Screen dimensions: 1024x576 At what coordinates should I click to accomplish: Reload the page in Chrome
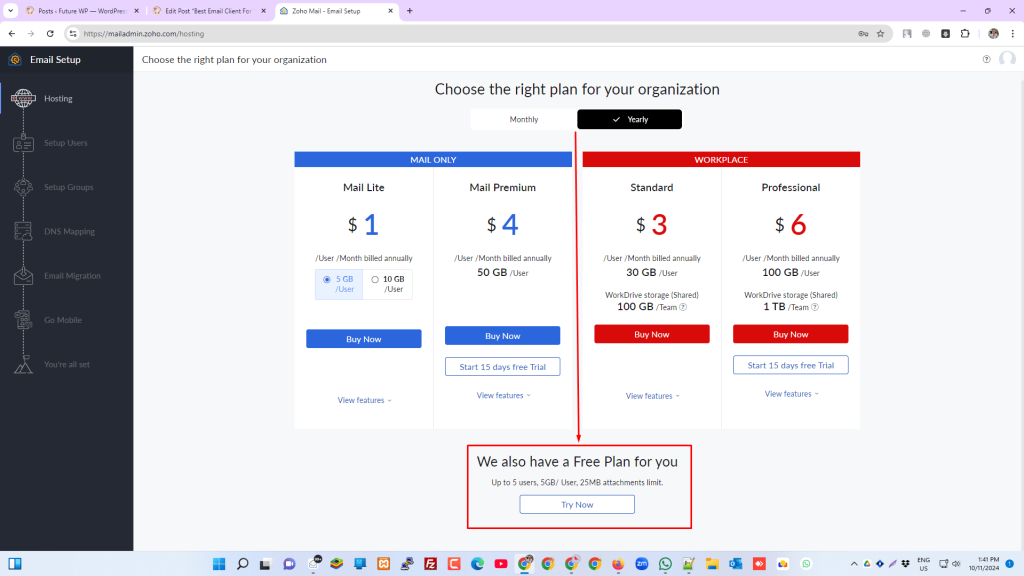pyautogui.click(x=50, y=33)
